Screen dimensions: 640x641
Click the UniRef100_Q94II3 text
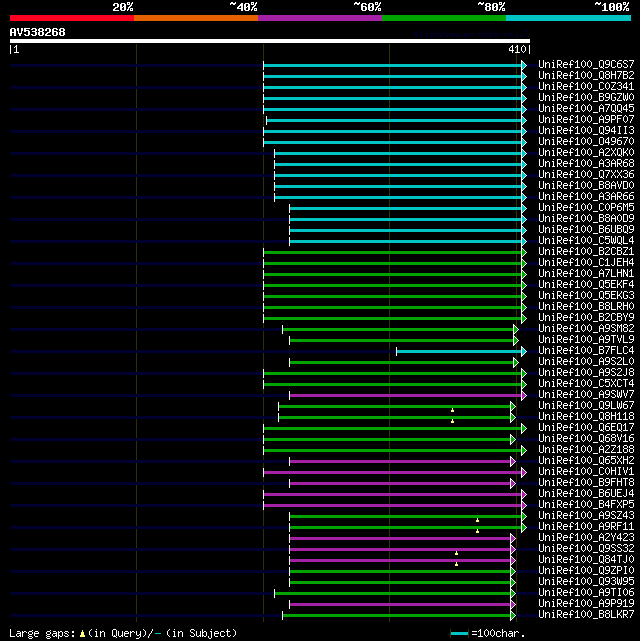pos(586,131)
